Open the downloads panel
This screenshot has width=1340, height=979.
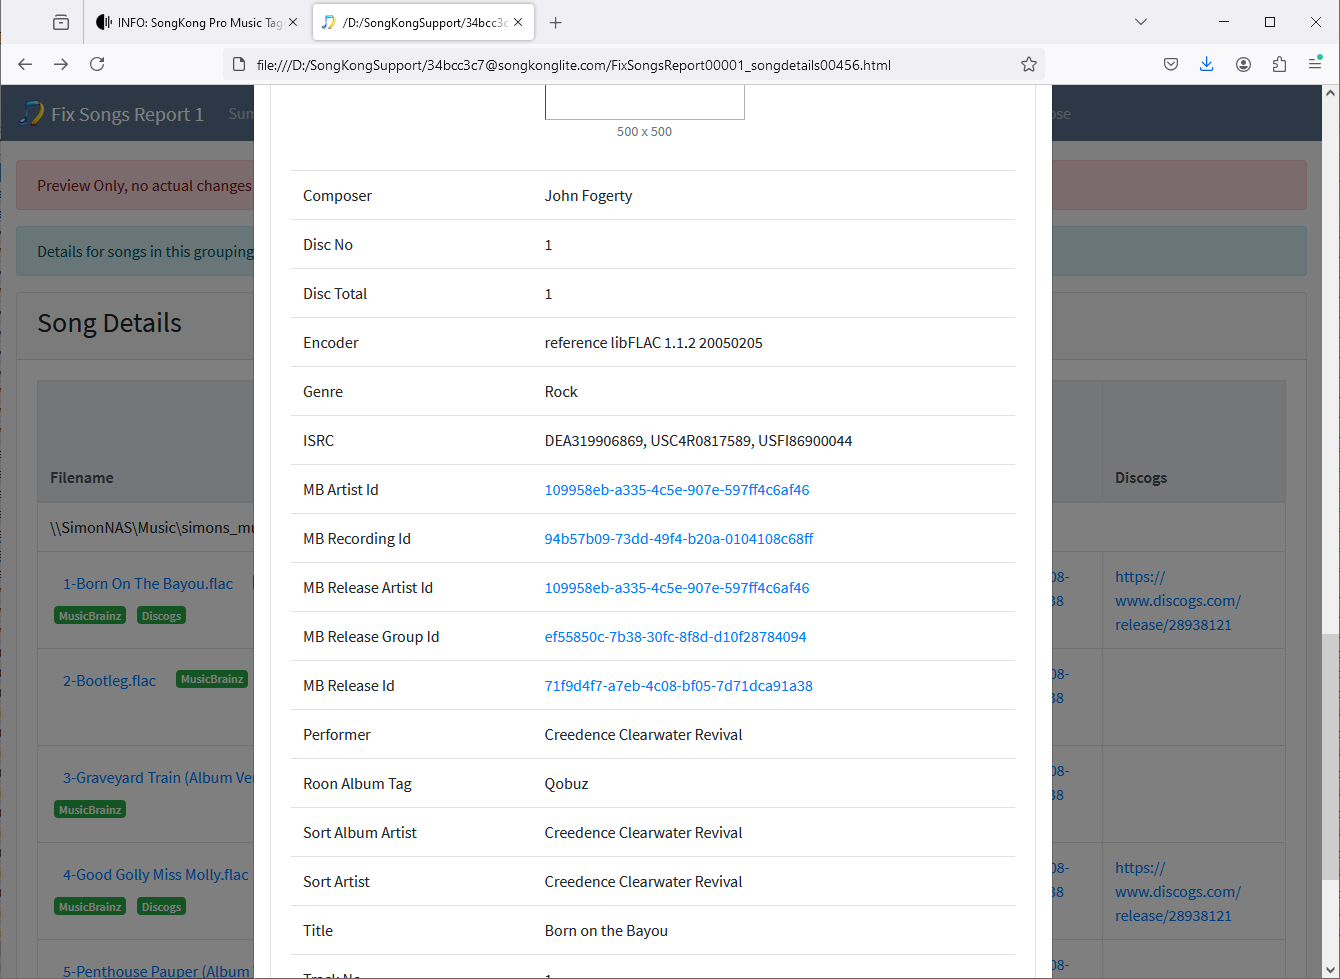click(1207, 64)
